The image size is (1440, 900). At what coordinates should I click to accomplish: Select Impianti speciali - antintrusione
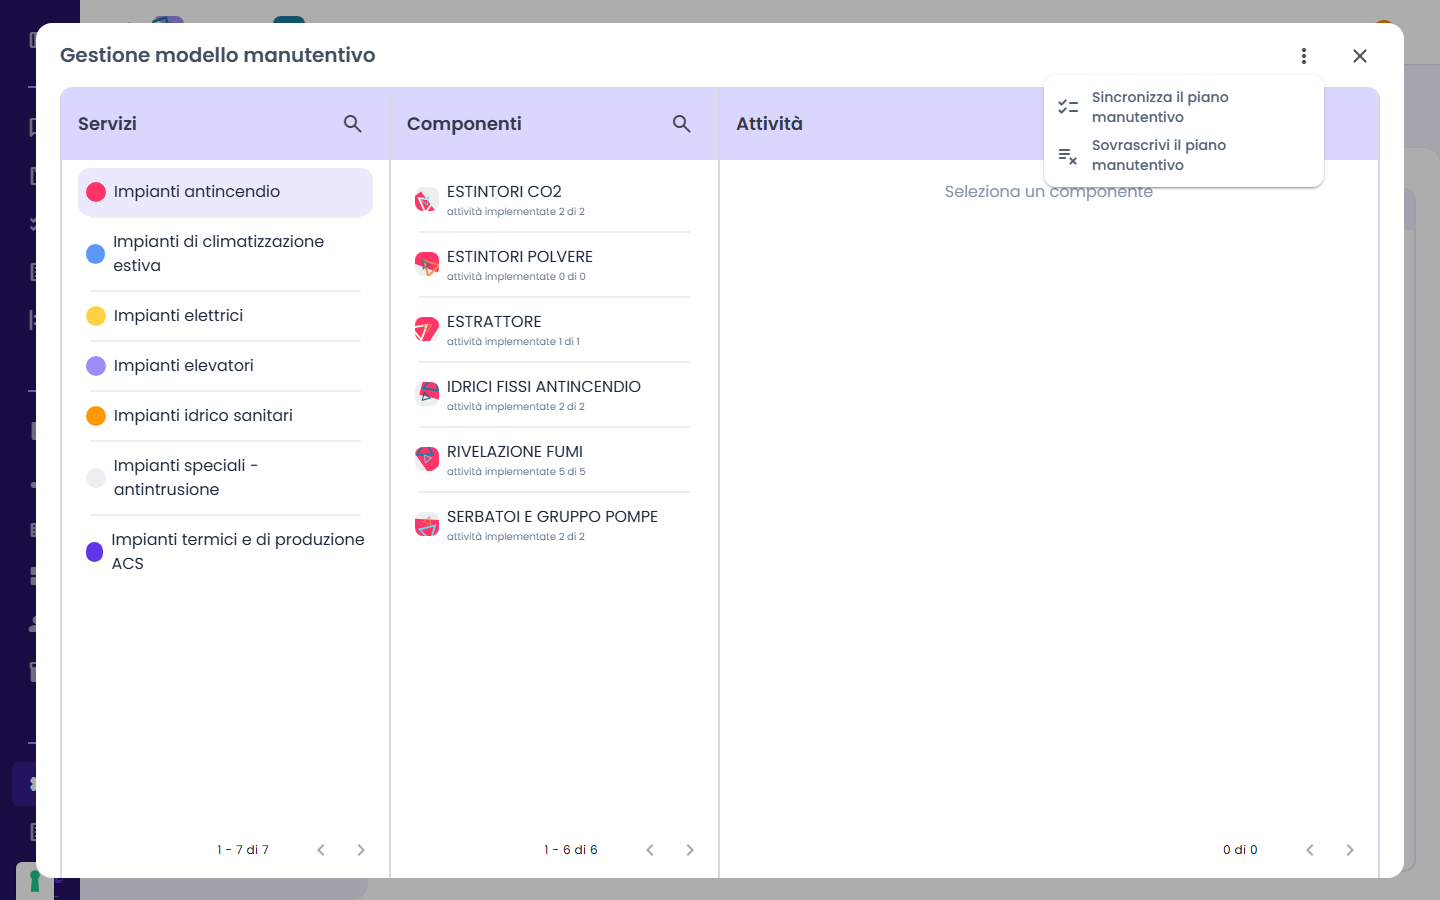coord(225,478)
